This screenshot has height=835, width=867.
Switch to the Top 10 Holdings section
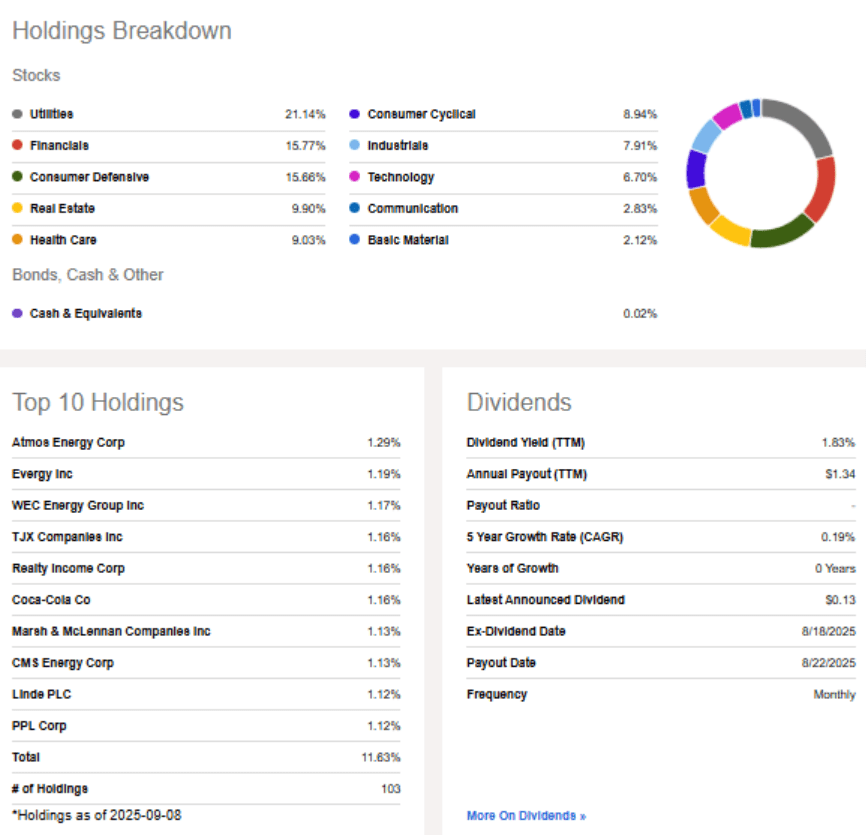point(98,401)
